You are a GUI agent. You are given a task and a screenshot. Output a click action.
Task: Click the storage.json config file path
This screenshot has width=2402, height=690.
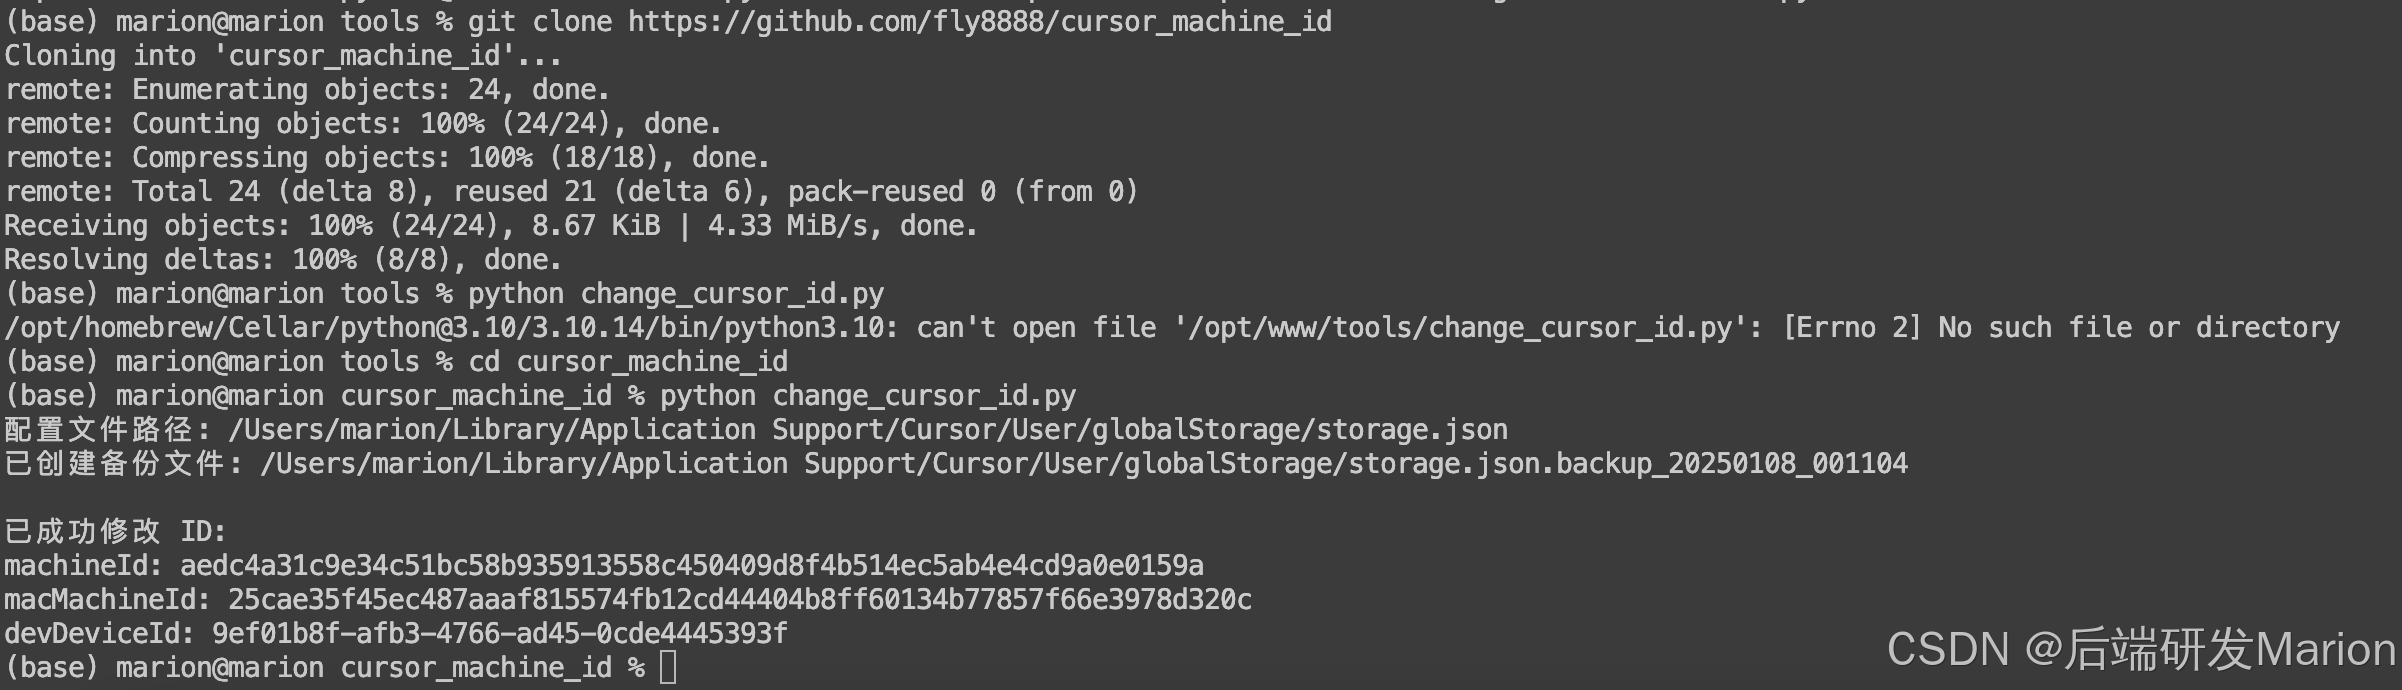pos(868,429)
